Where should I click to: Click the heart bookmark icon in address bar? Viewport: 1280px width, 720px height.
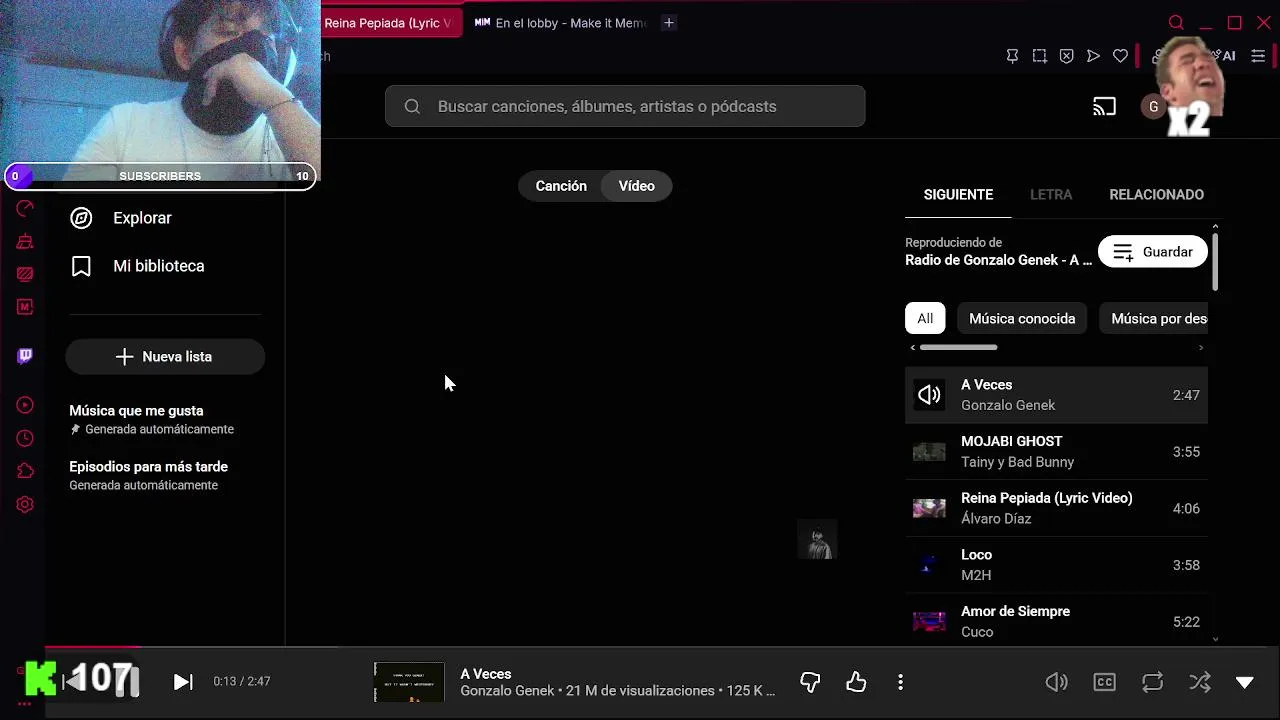[1121, 56]
